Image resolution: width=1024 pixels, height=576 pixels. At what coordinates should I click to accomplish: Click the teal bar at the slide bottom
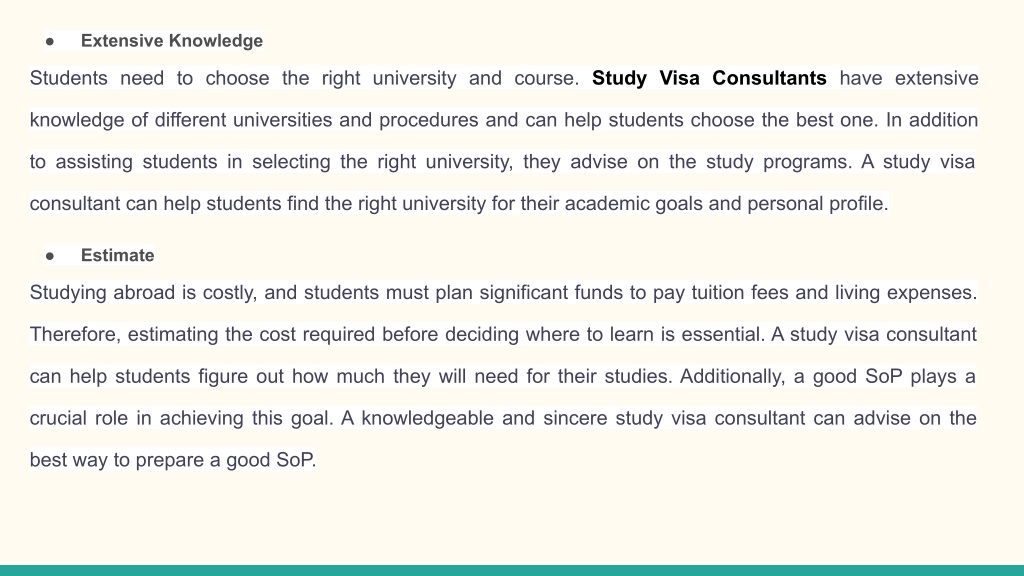512,570
